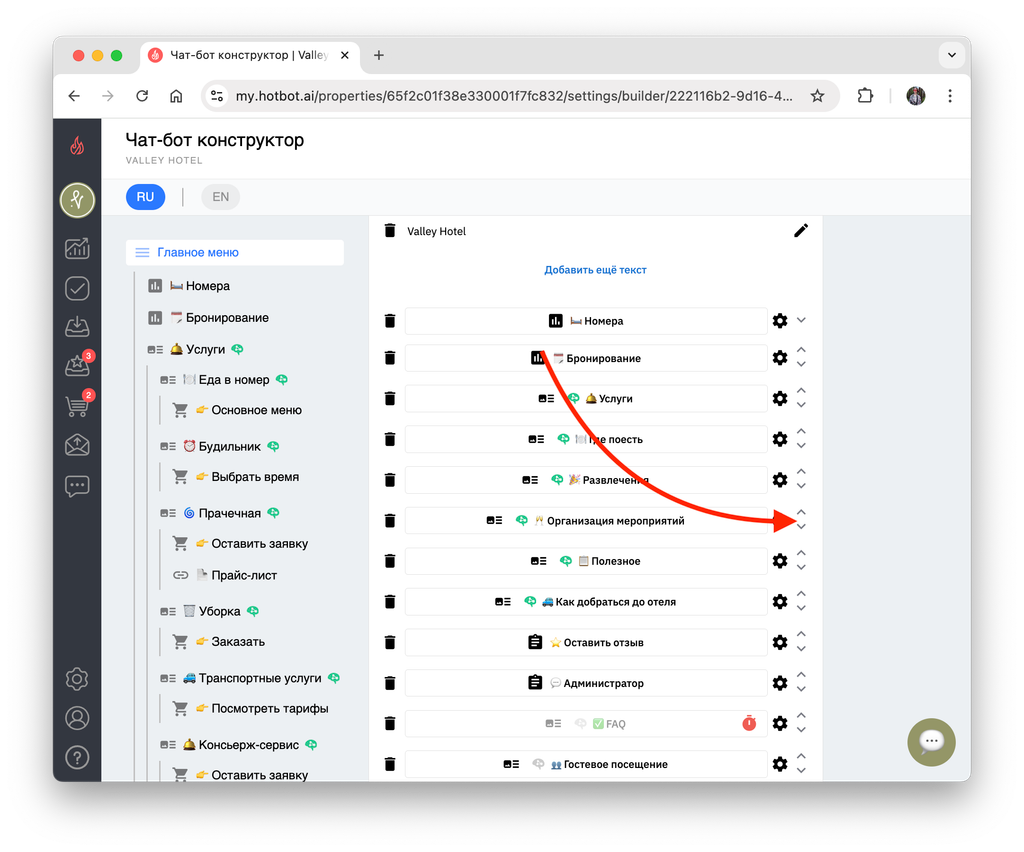Open the tasks checkmark icon in sidebar
The height and width of the screenshot is (852, 1024).
(x=77, y=288)
